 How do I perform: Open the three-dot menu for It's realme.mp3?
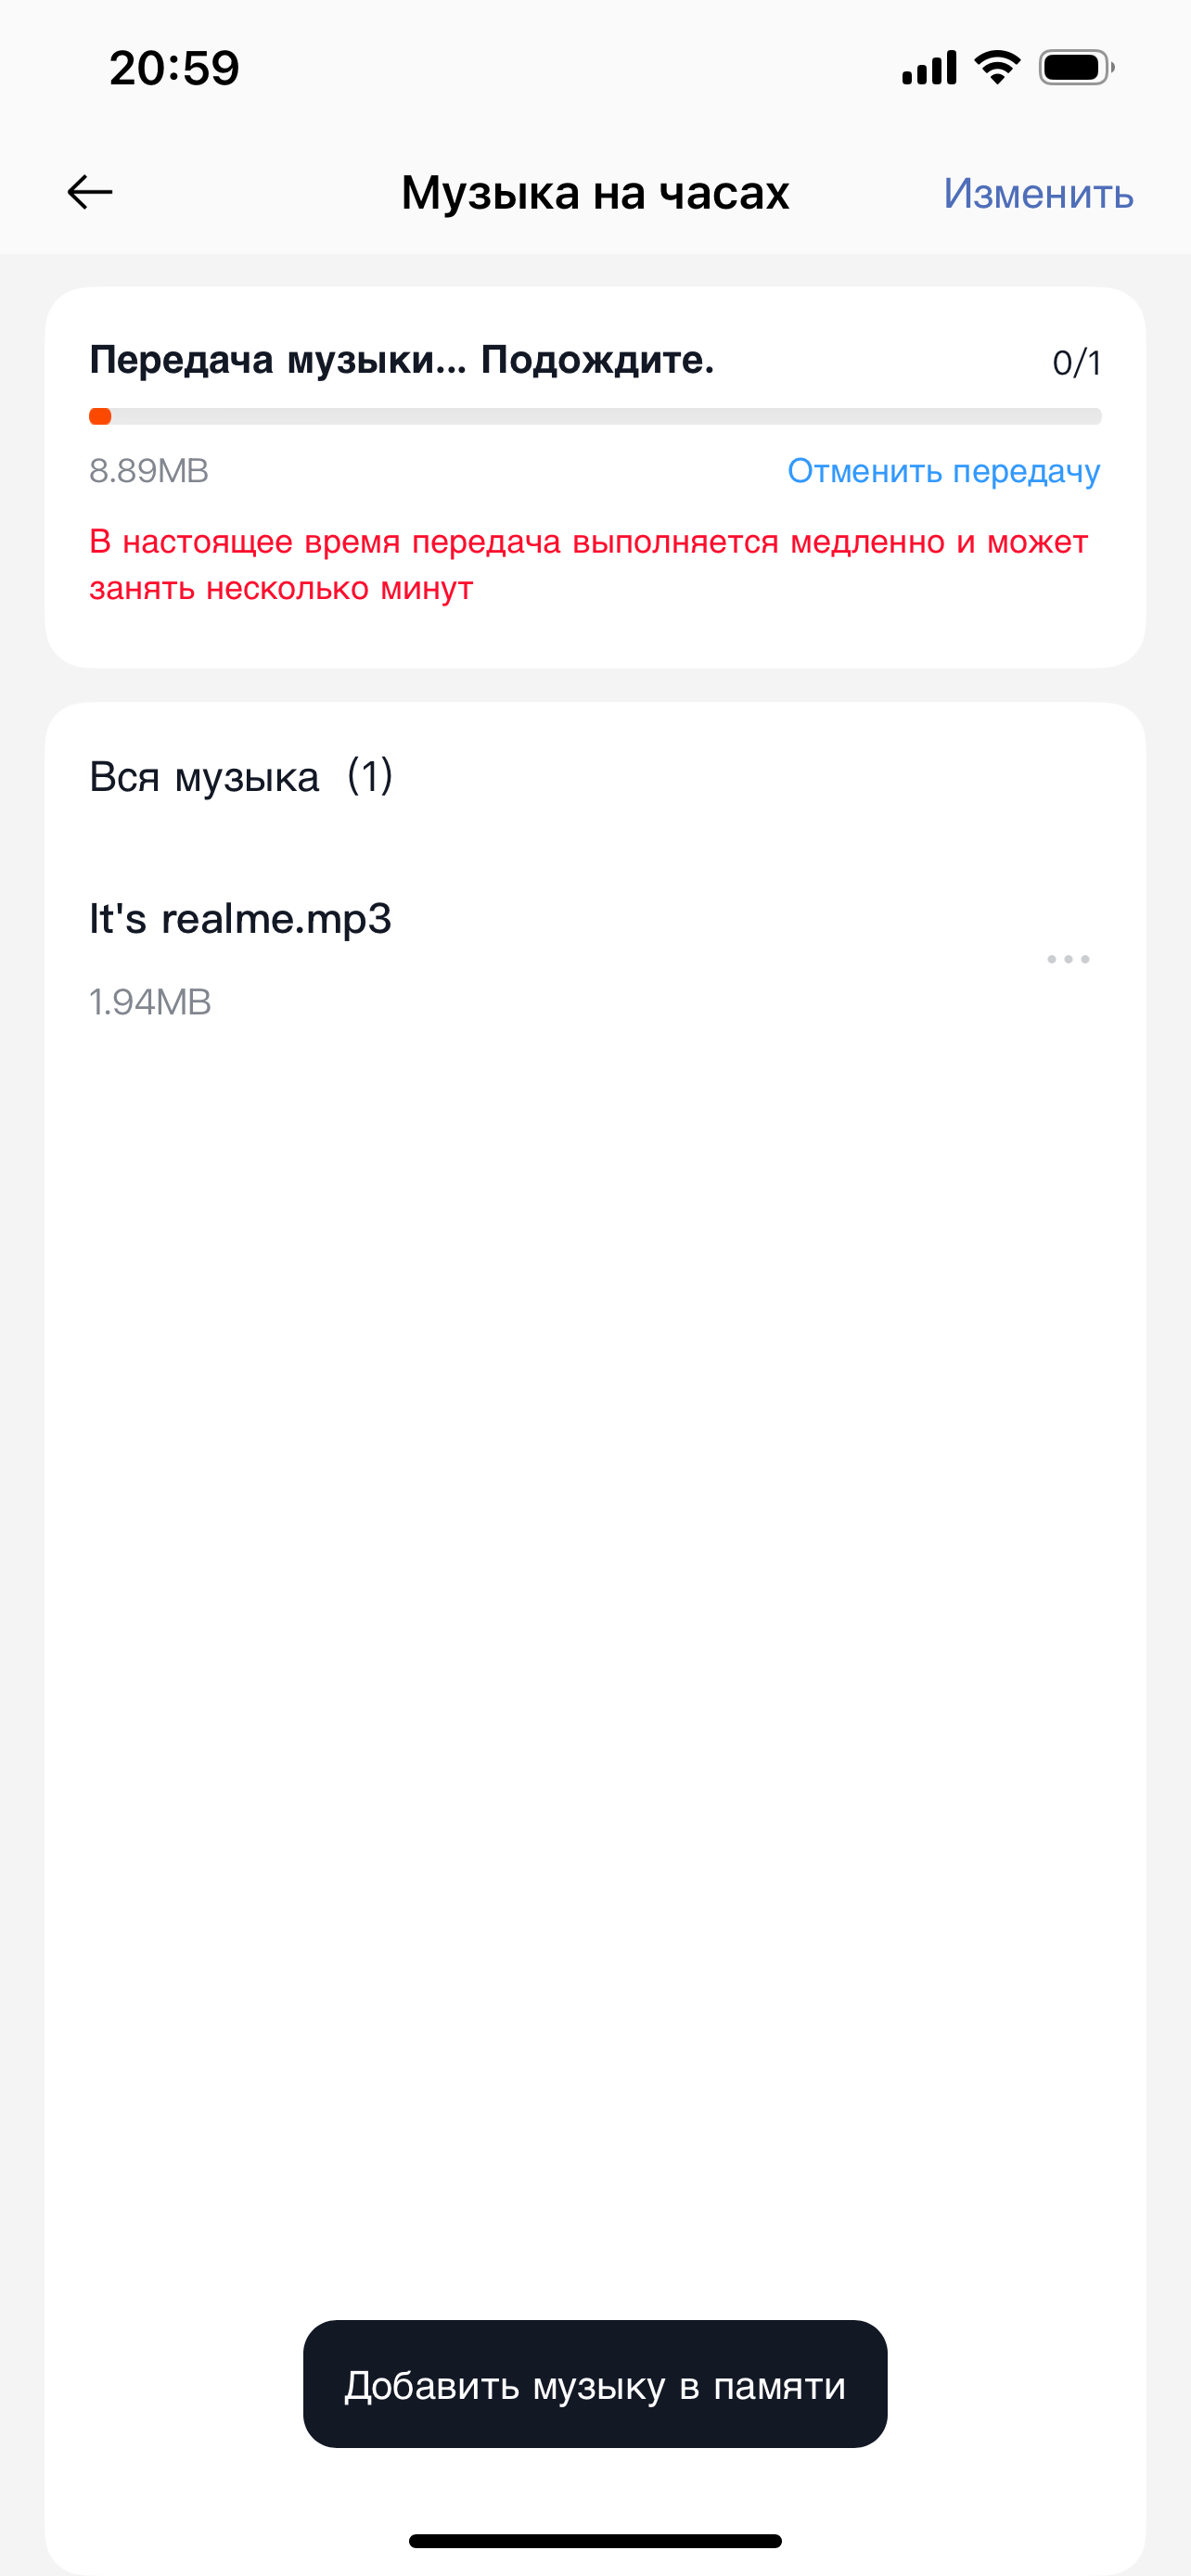coord(1067,959)
